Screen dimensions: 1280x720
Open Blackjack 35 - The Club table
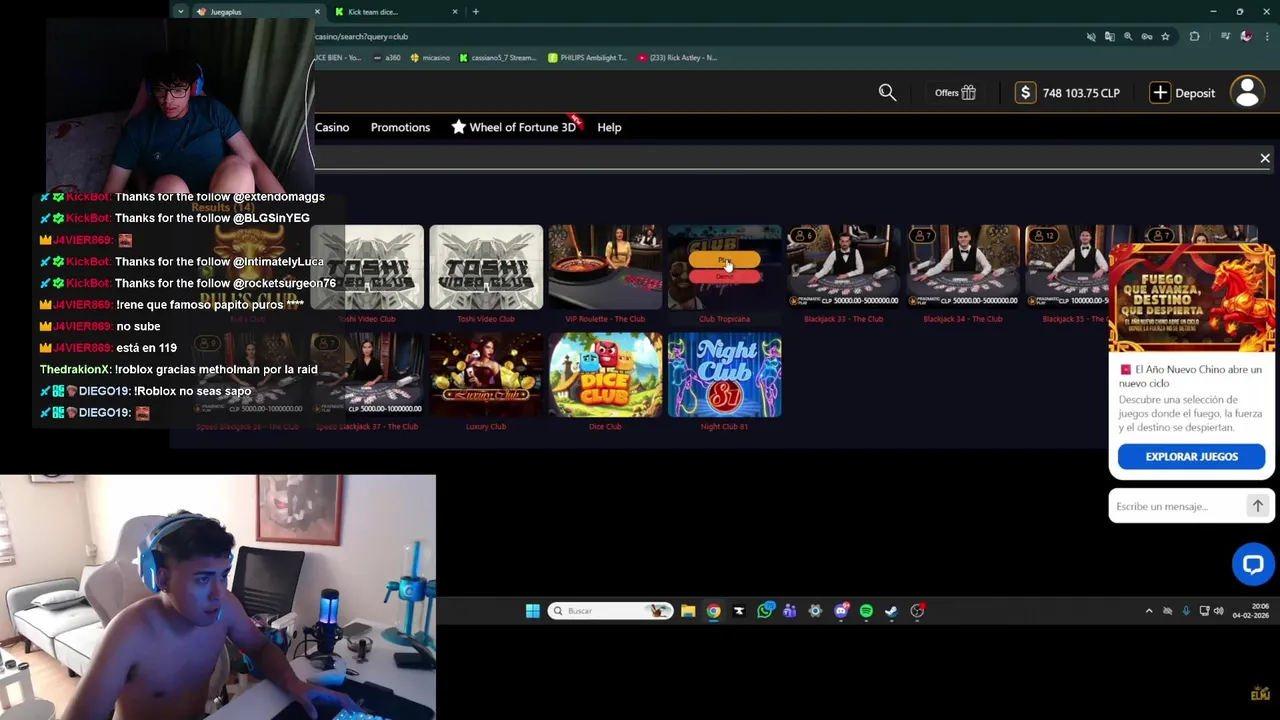click(x=1067, y=267)
